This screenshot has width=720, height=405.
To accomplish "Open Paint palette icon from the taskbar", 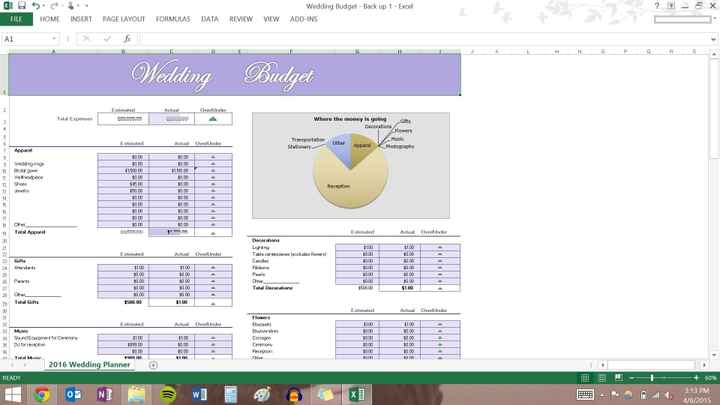I will click(262, 394).
